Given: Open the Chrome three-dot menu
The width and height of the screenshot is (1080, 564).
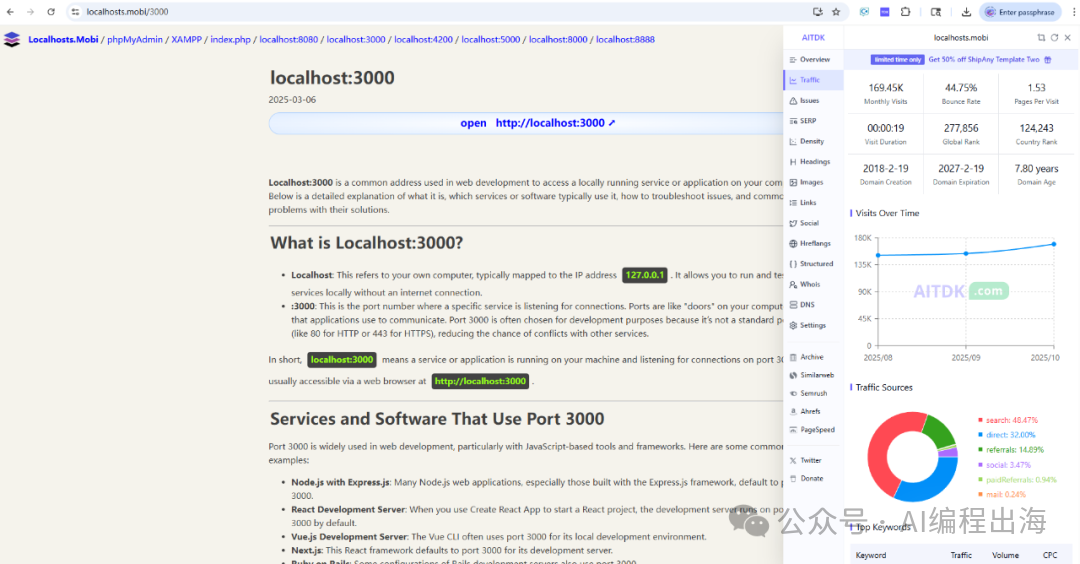Looking at the screenshot, I should pos(1073,12).
